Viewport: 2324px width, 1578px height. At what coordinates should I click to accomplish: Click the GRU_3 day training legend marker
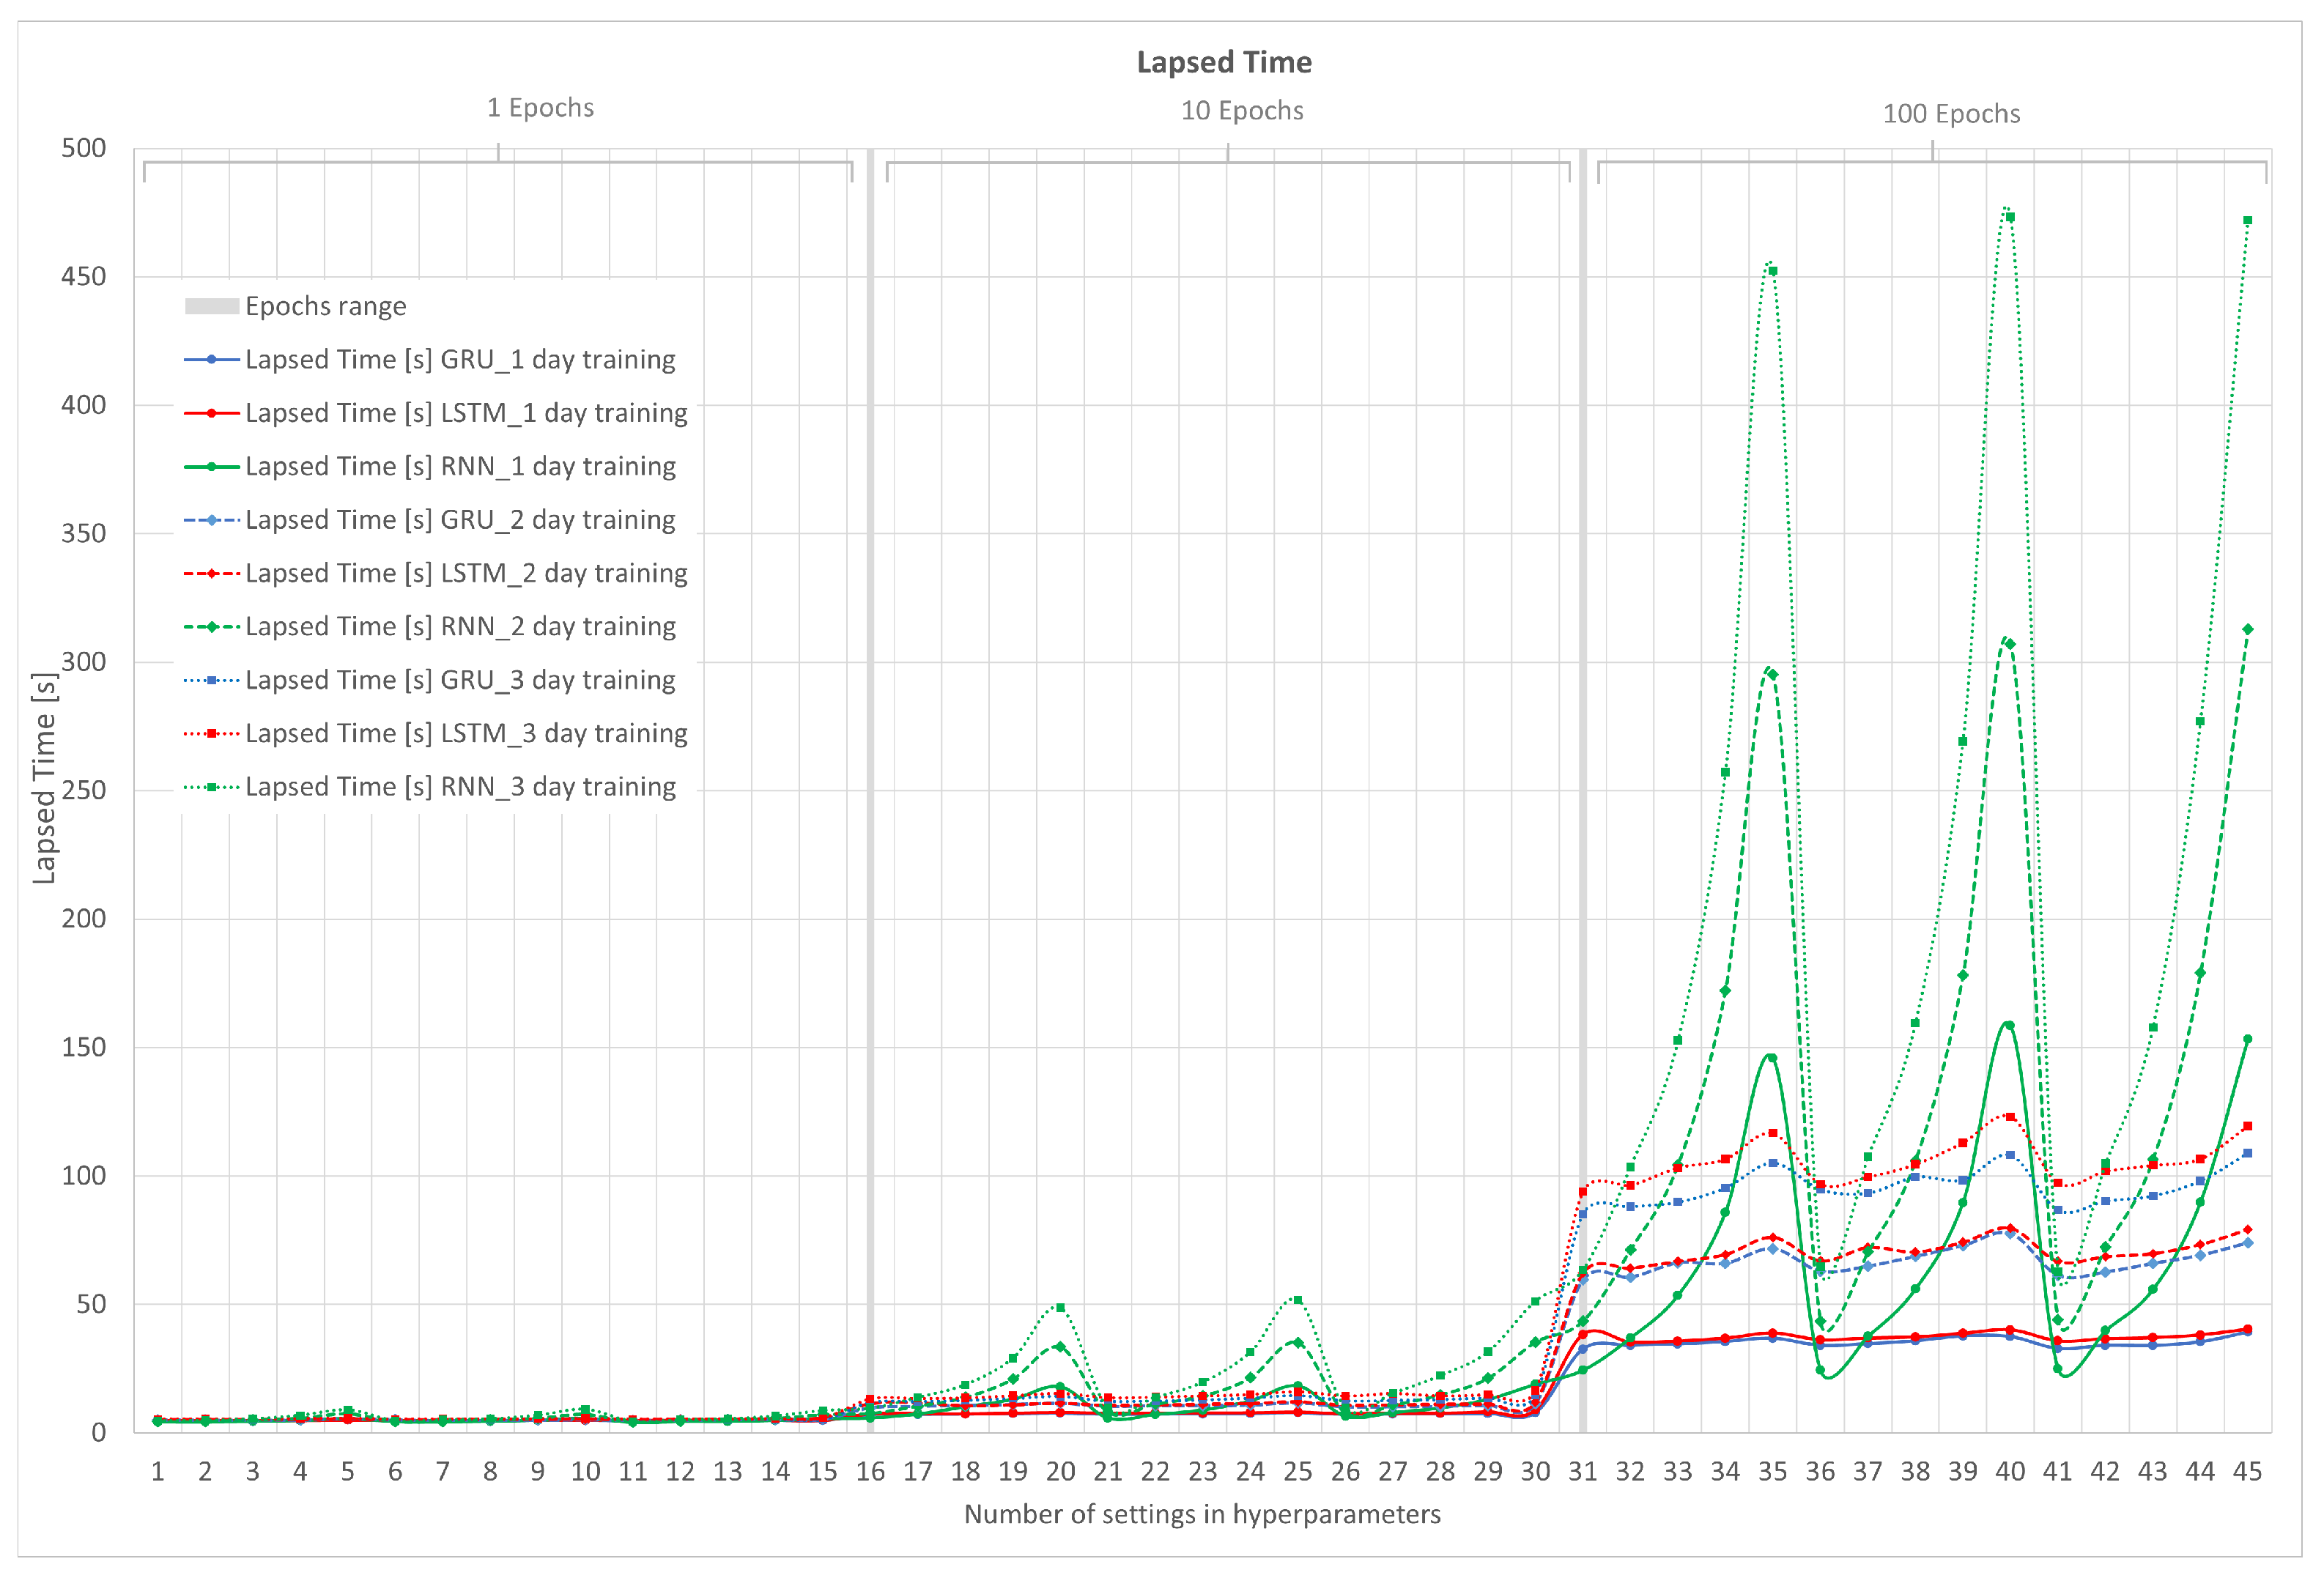pyautogui.click(x=211, y=680)
